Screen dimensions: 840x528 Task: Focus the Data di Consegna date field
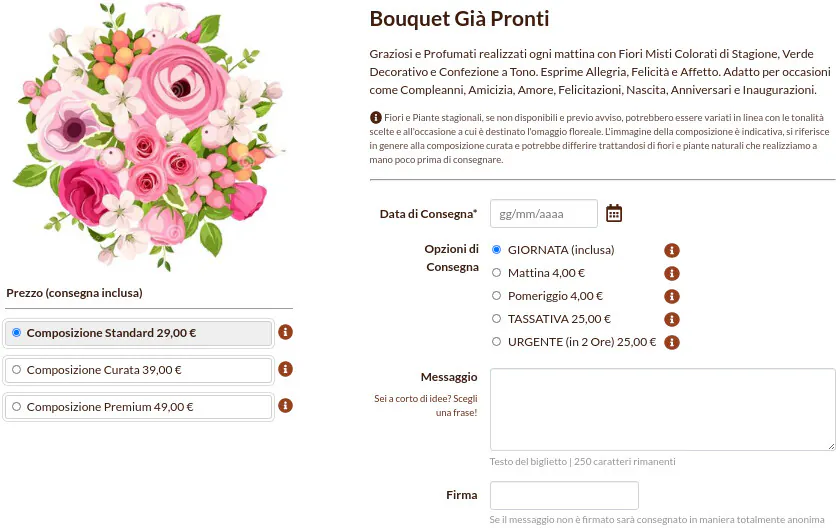(543, 214)
